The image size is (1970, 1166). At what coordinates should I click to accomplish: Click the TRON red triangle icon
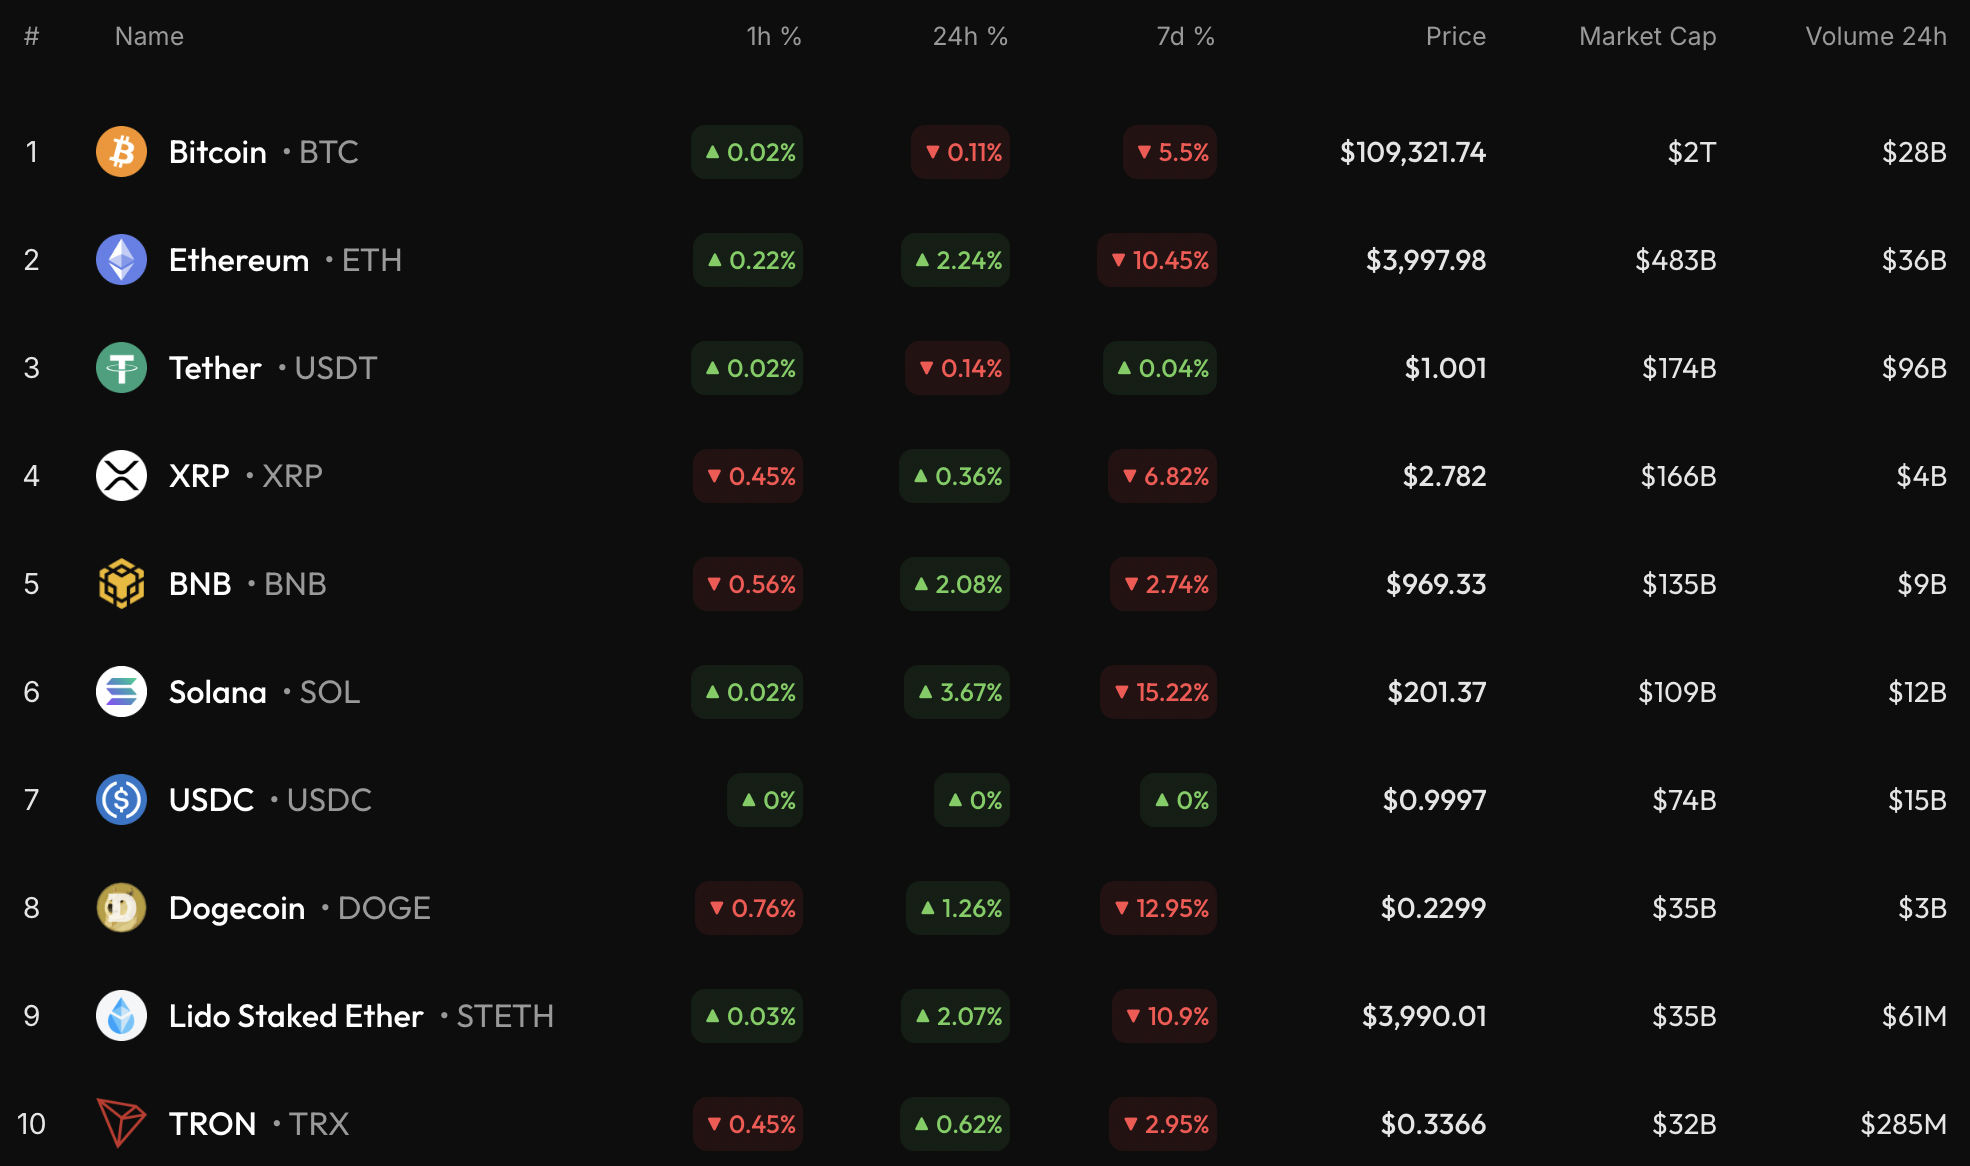(x=121, y=1123)
